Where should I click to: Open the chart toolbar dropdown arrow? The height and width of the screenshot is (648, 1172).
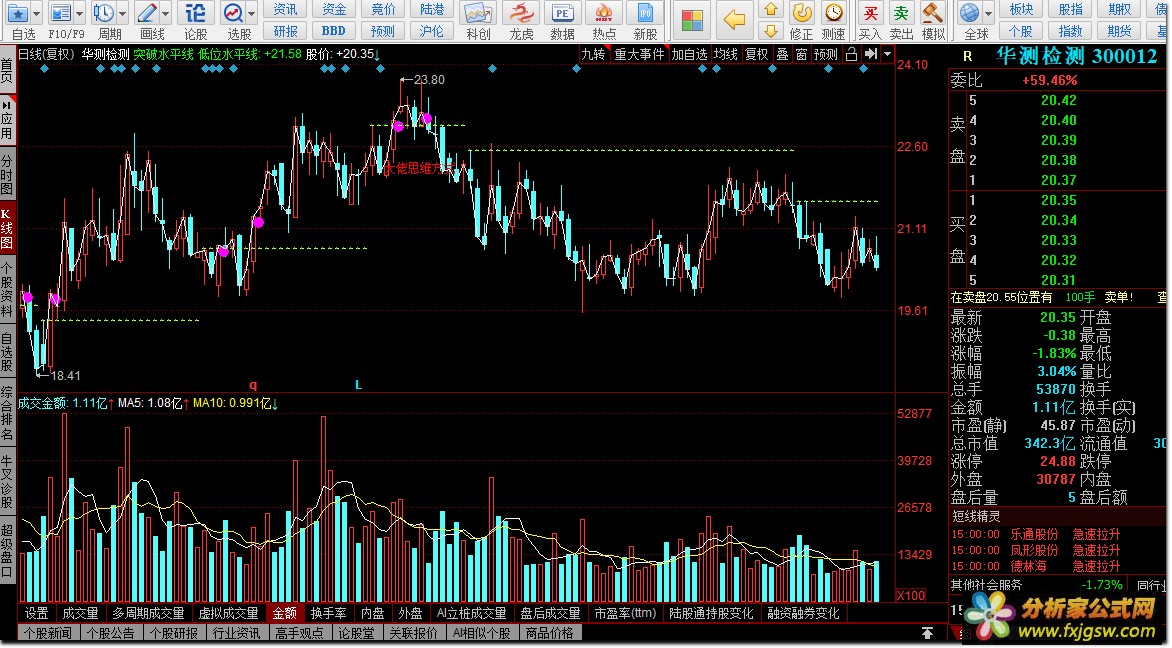[x=887, y=54]
